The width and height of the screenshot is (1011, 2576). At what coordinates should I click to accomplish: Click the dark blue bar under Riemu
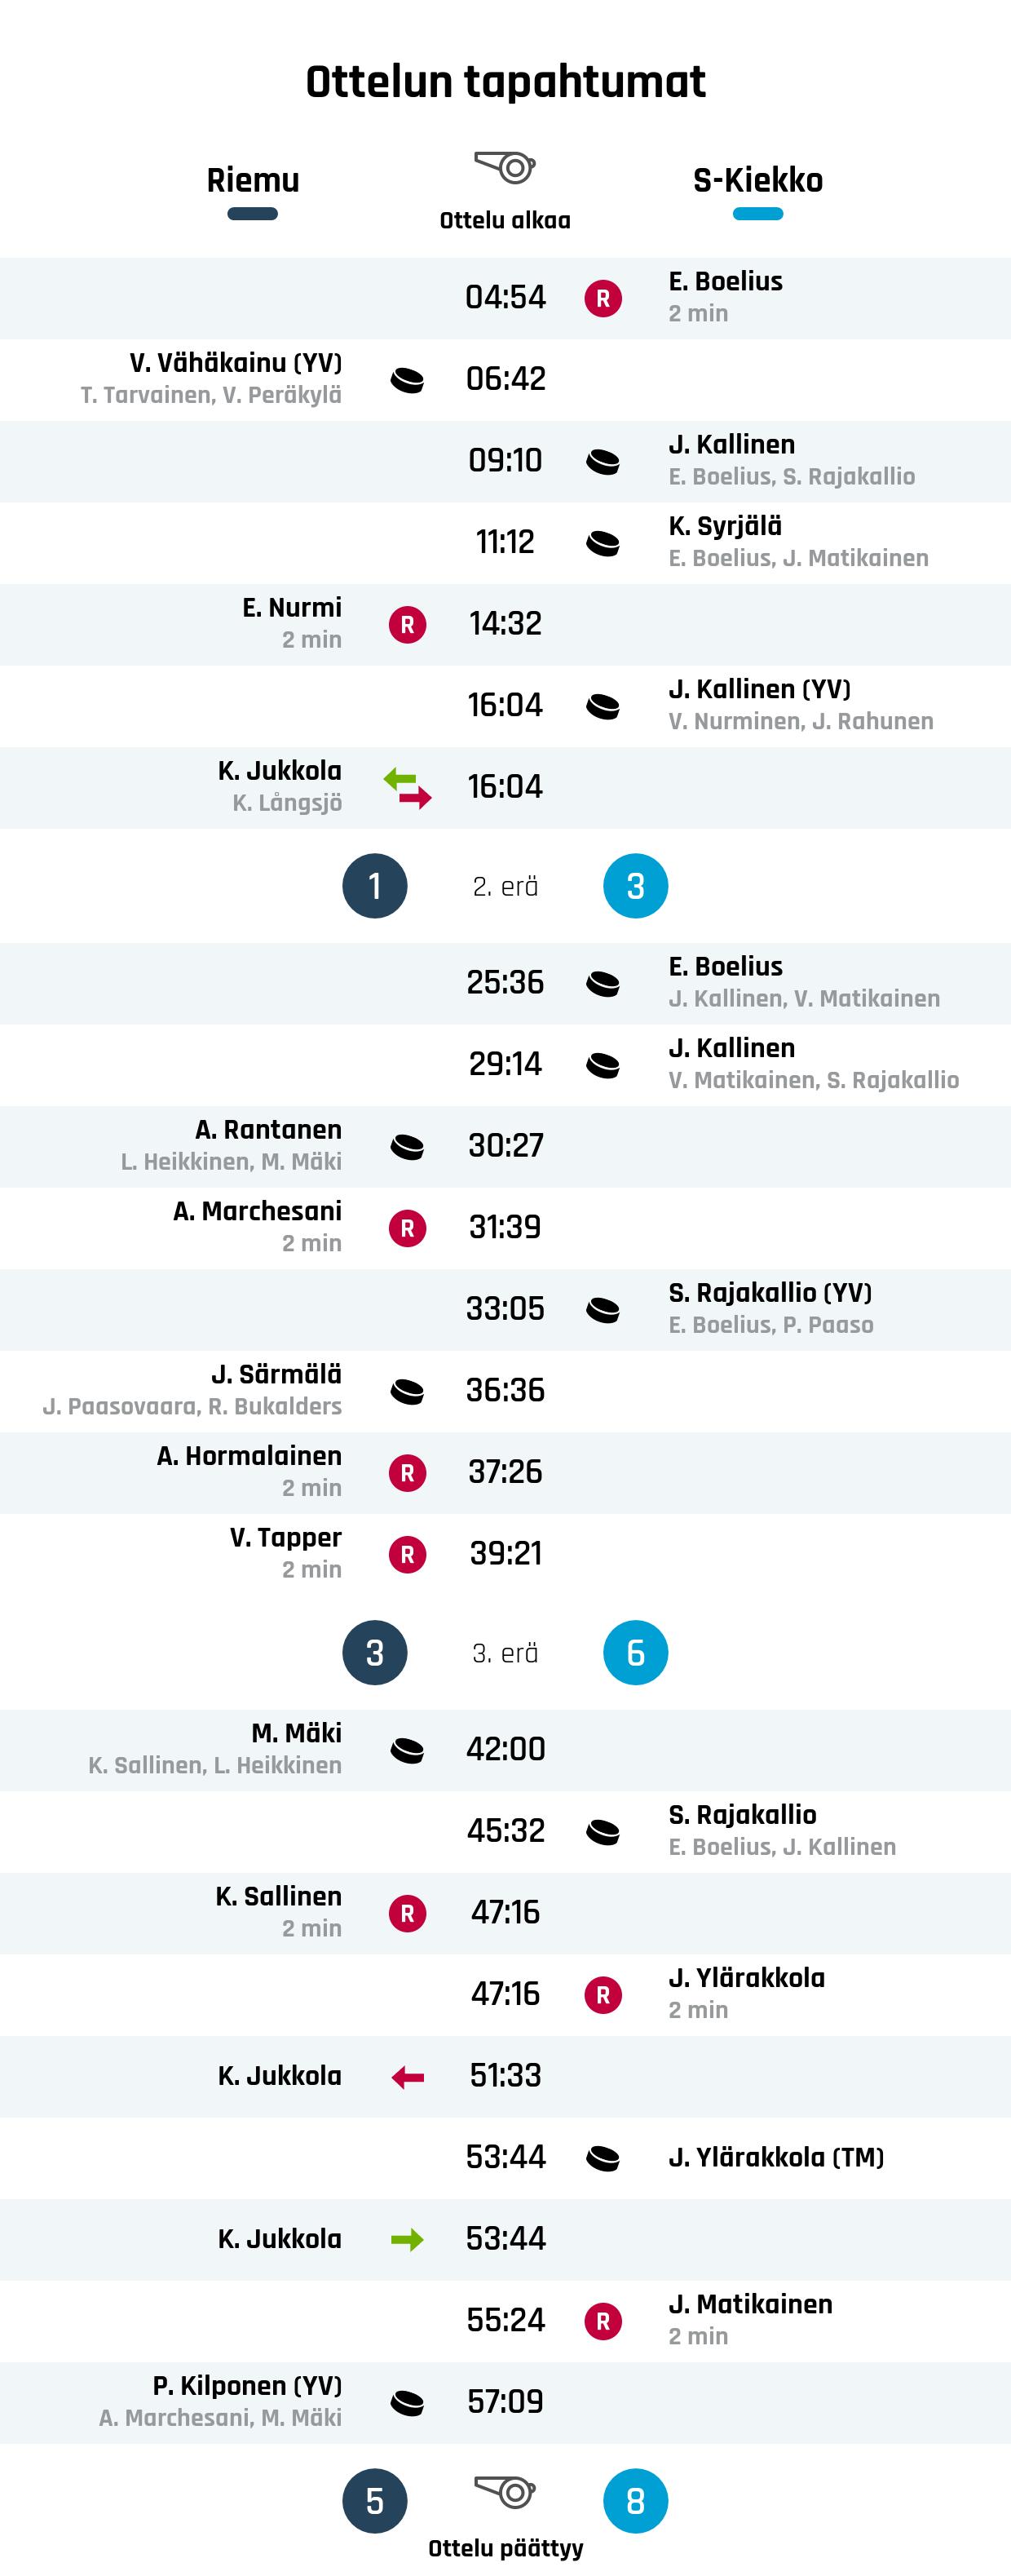point(253,214)
